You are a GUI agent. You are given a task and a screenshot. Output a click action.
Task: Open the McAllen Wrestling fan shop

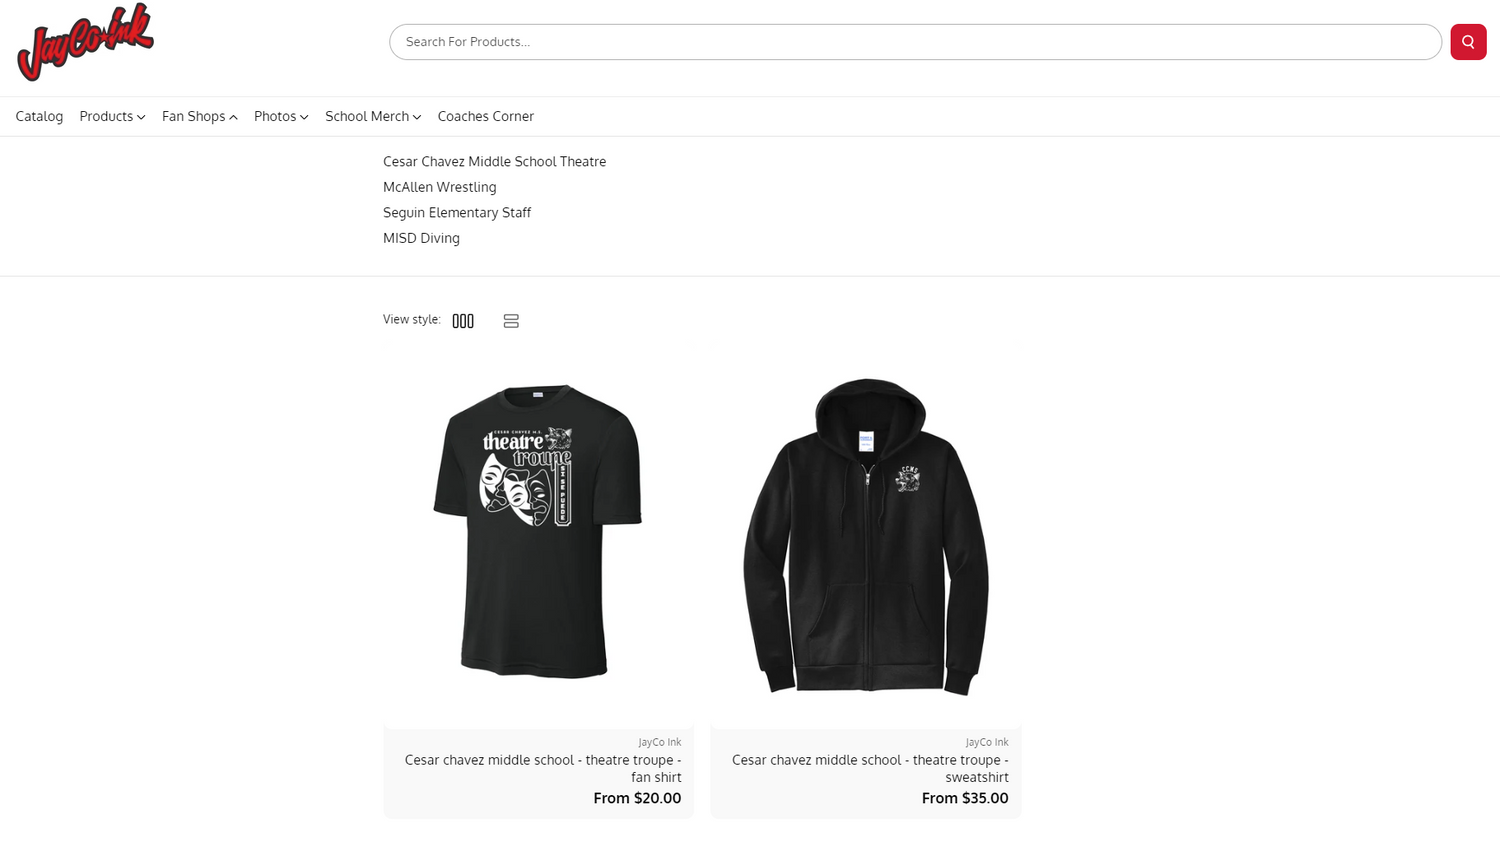click(x=439, y=187)
